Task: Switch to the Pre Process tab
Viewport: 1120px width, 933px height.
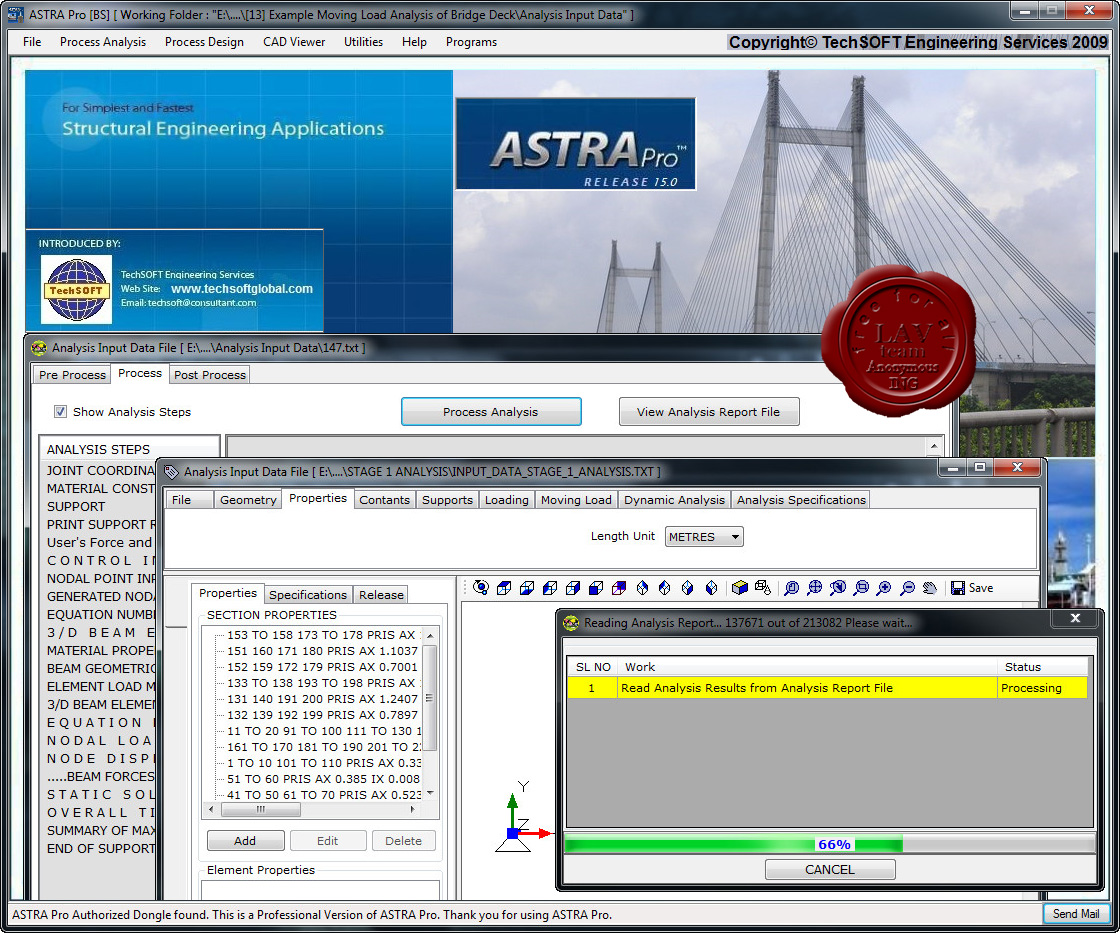Action: coord(72,374)
